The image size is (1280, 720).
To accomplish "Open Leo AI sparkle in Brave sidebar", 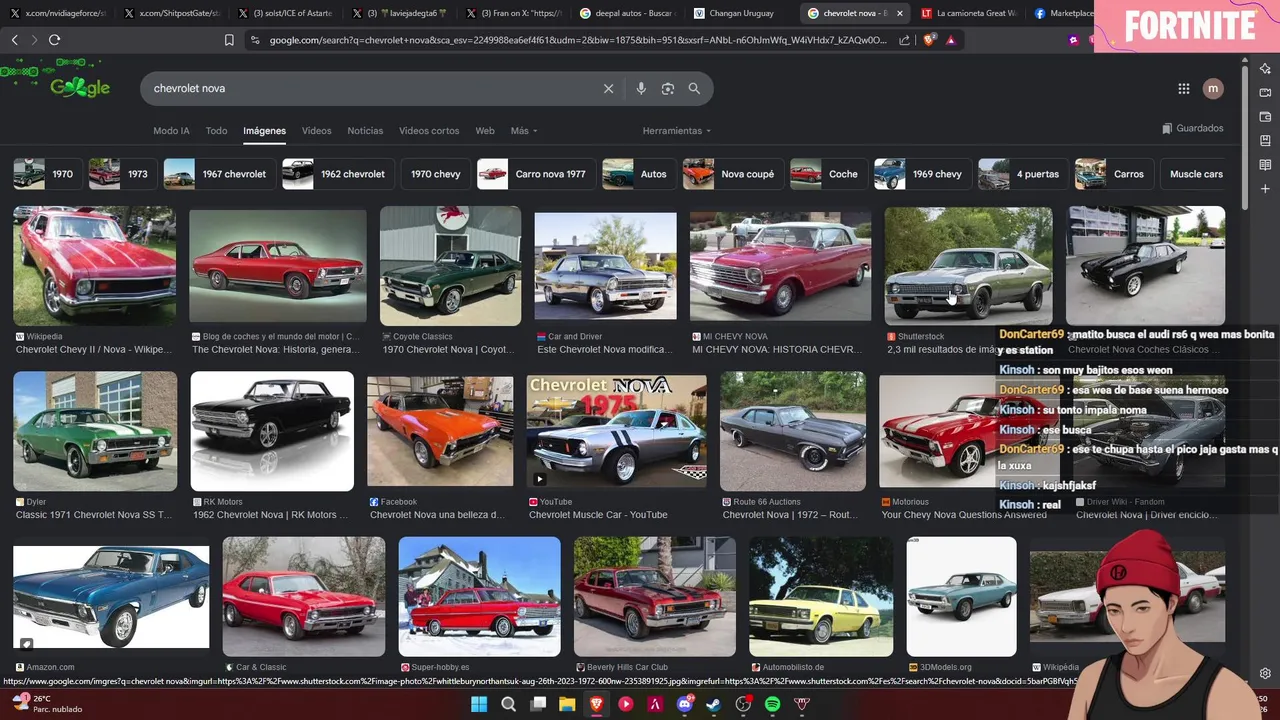I will point(1265,68).
